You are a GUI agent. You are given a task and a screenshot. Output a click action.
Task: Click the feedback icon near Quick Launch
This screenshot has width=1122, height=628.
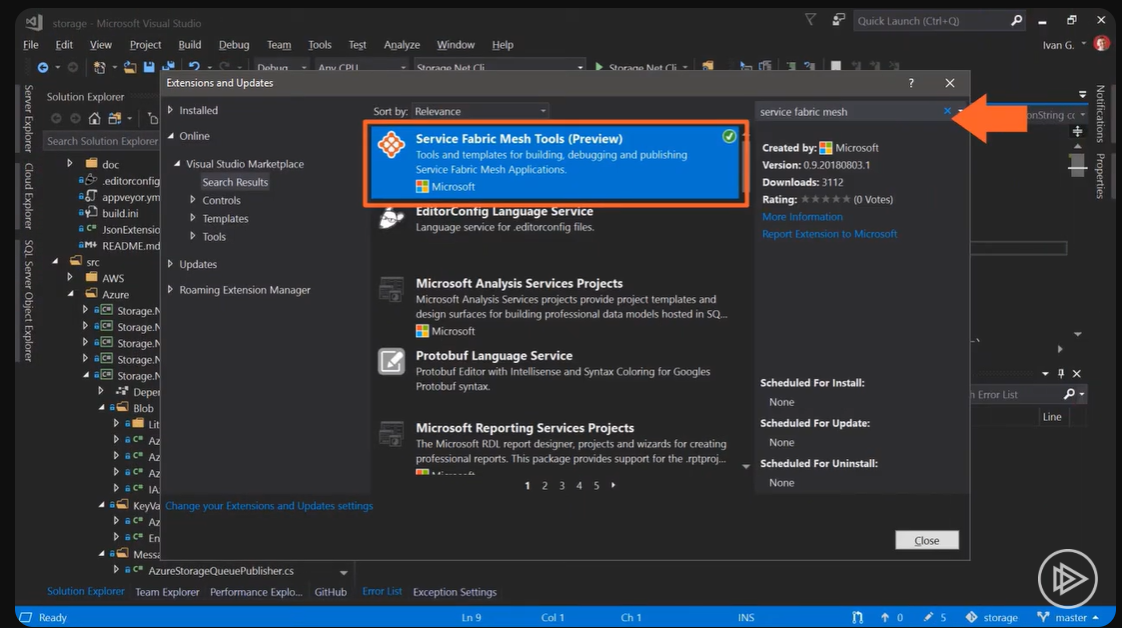(x=838, y=20)
